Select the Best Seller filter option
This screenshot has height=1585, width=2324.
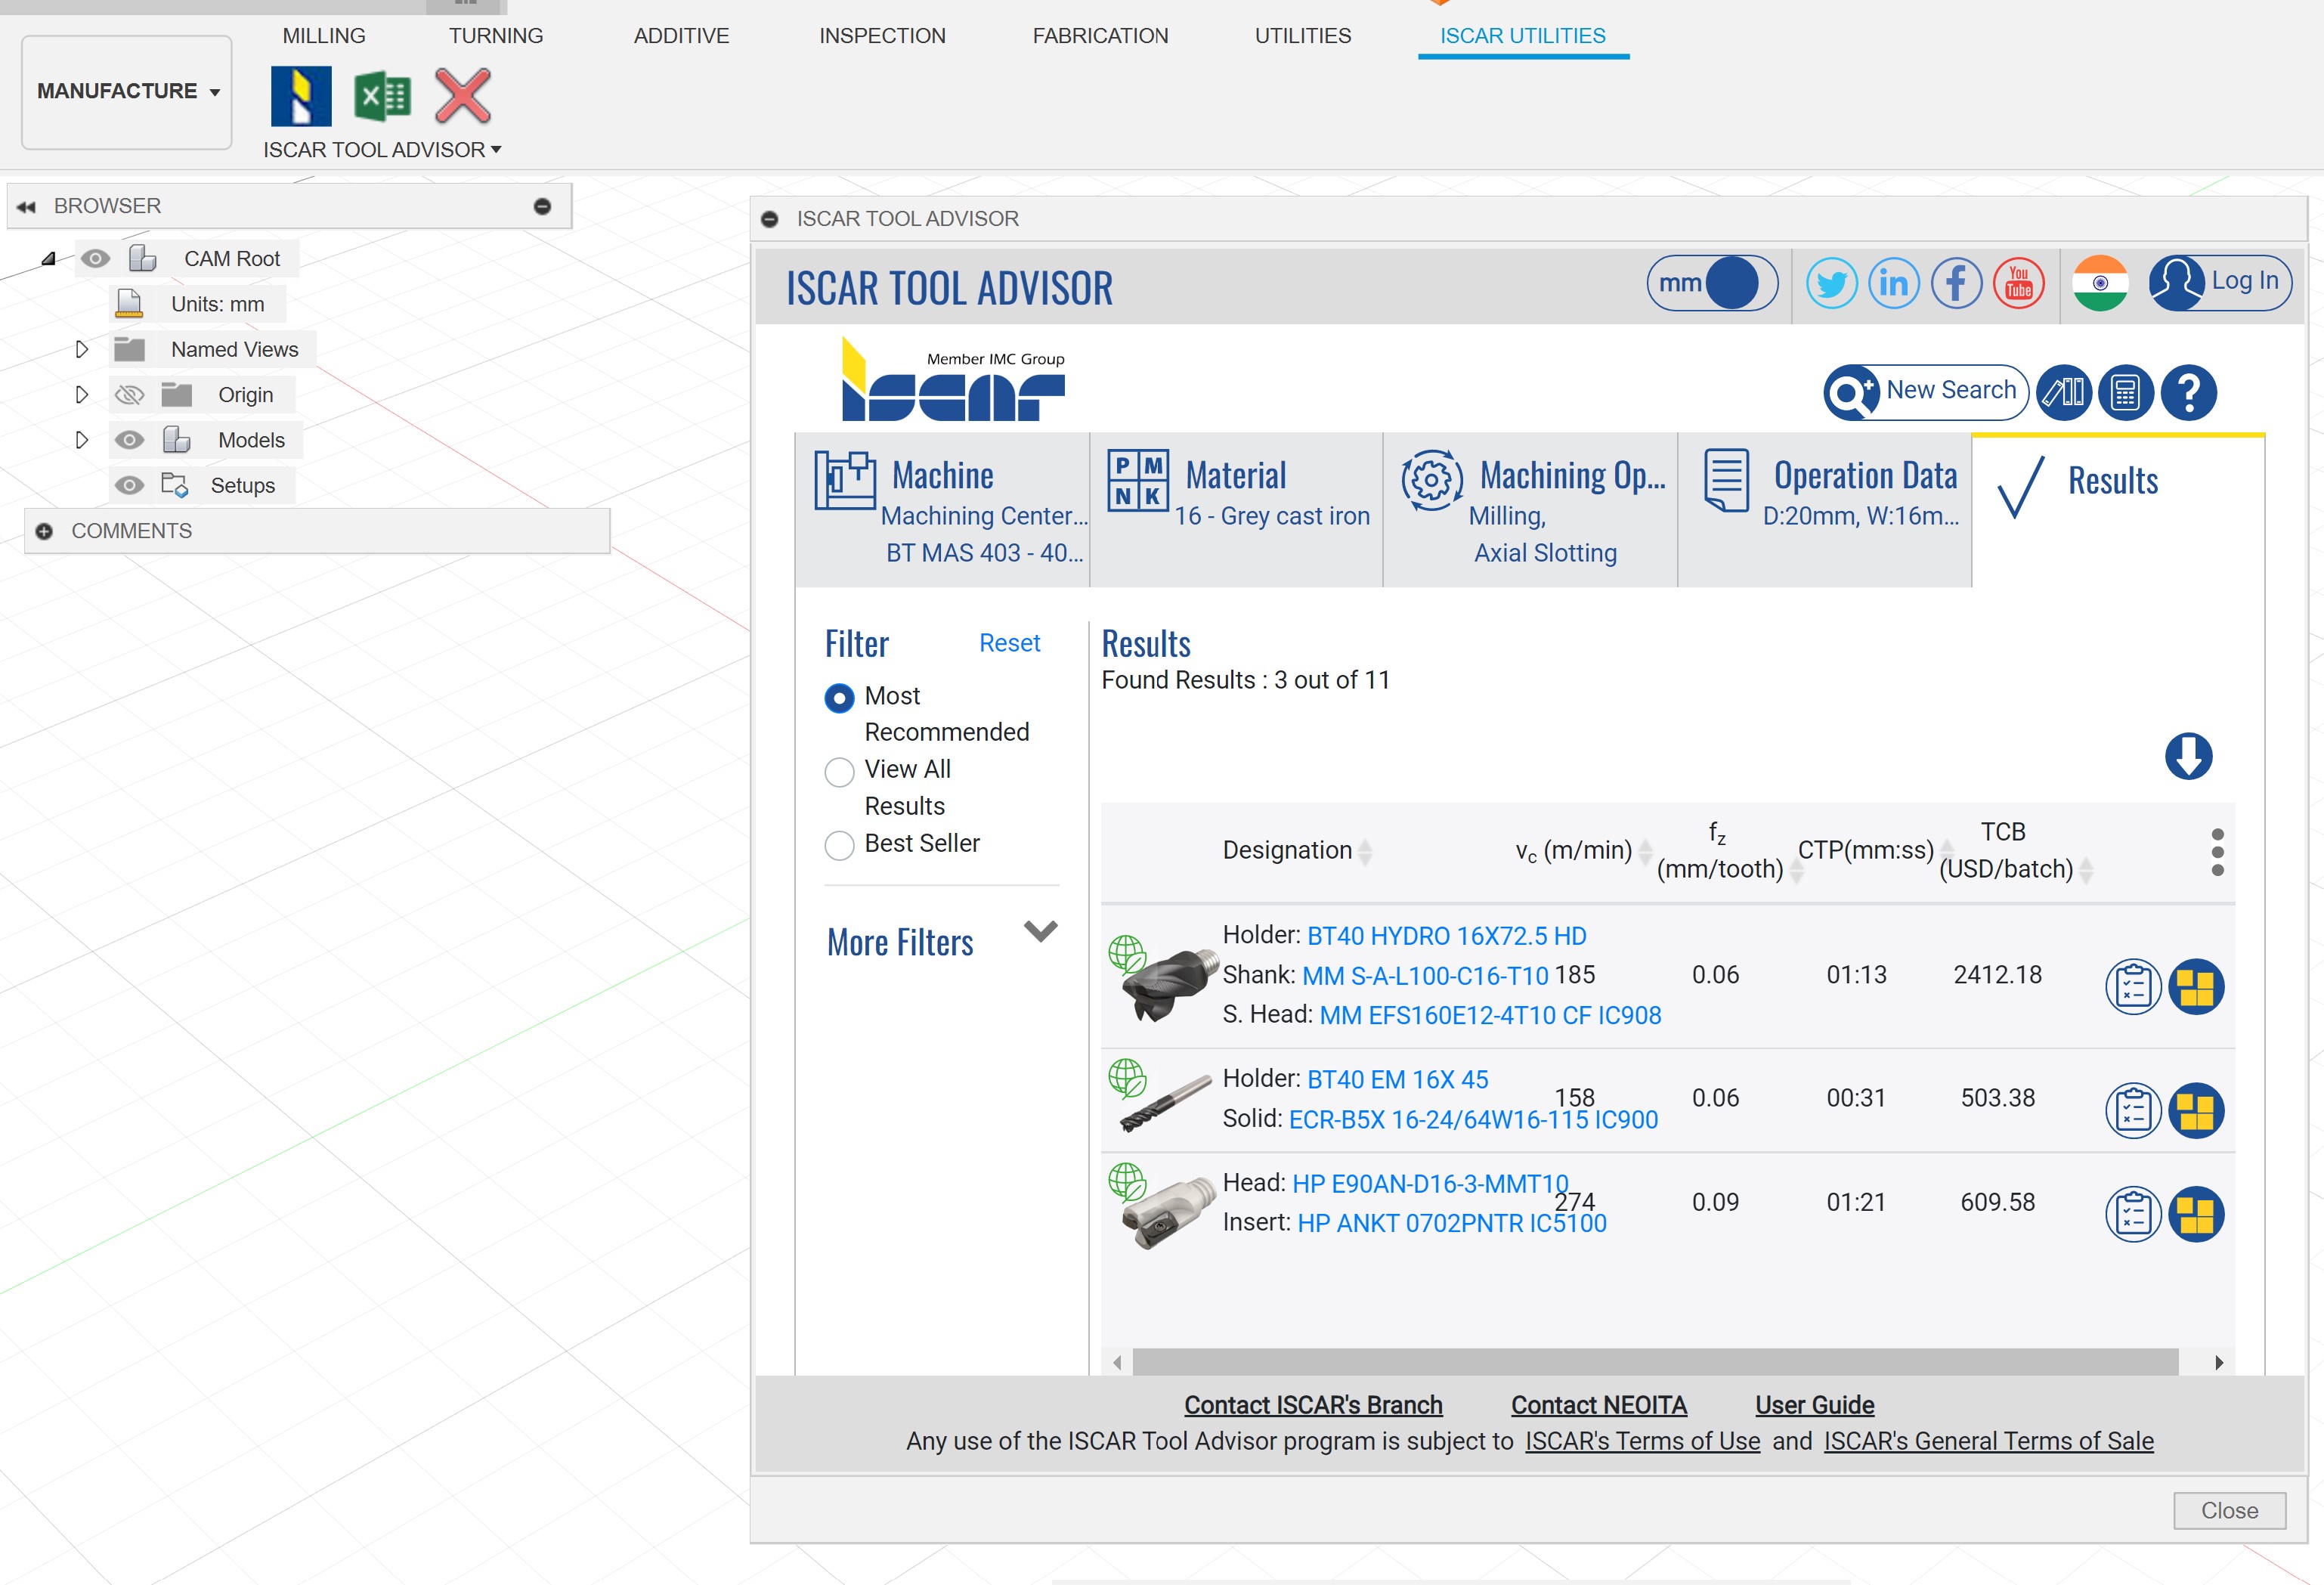[839, 845]
